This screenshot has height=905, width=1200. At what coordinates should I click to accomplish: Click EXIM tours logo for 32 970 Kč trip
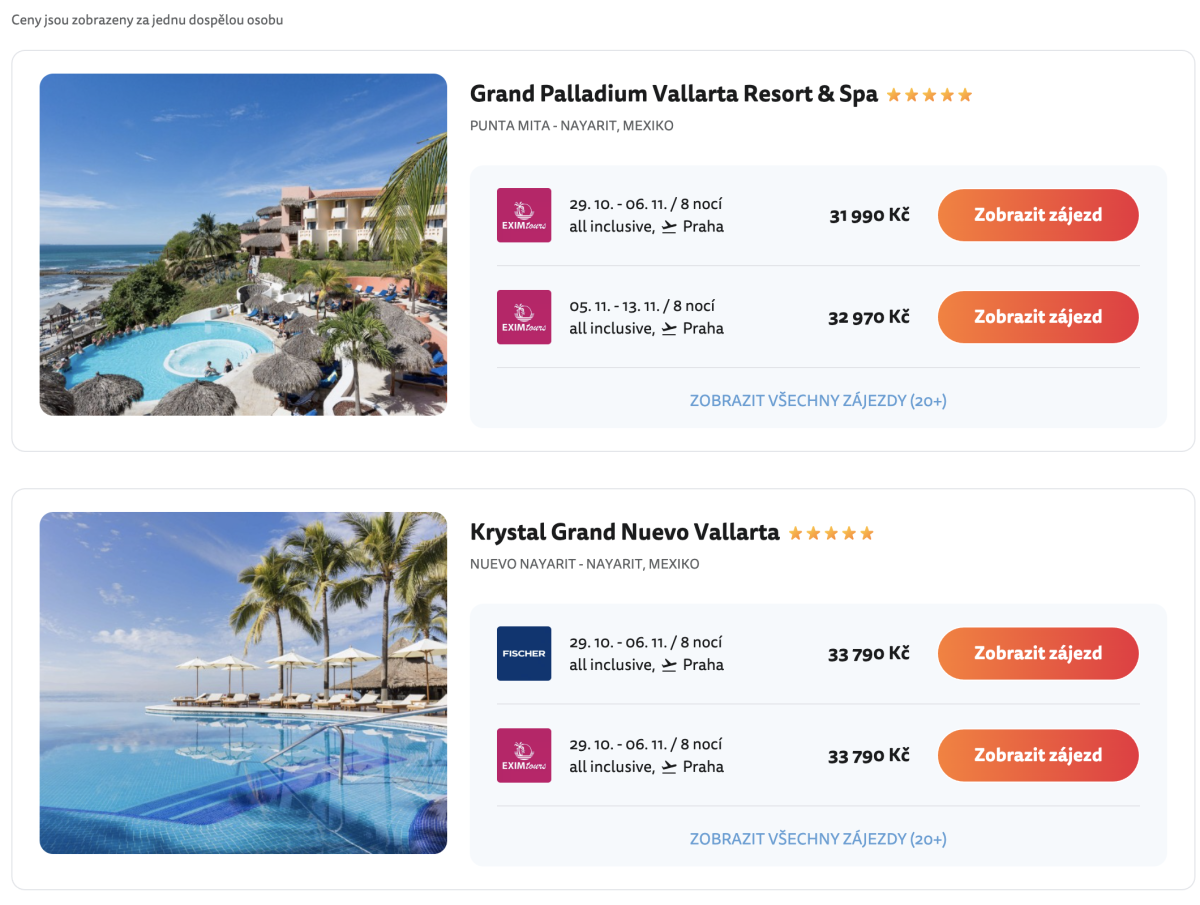tap(523, 317)
